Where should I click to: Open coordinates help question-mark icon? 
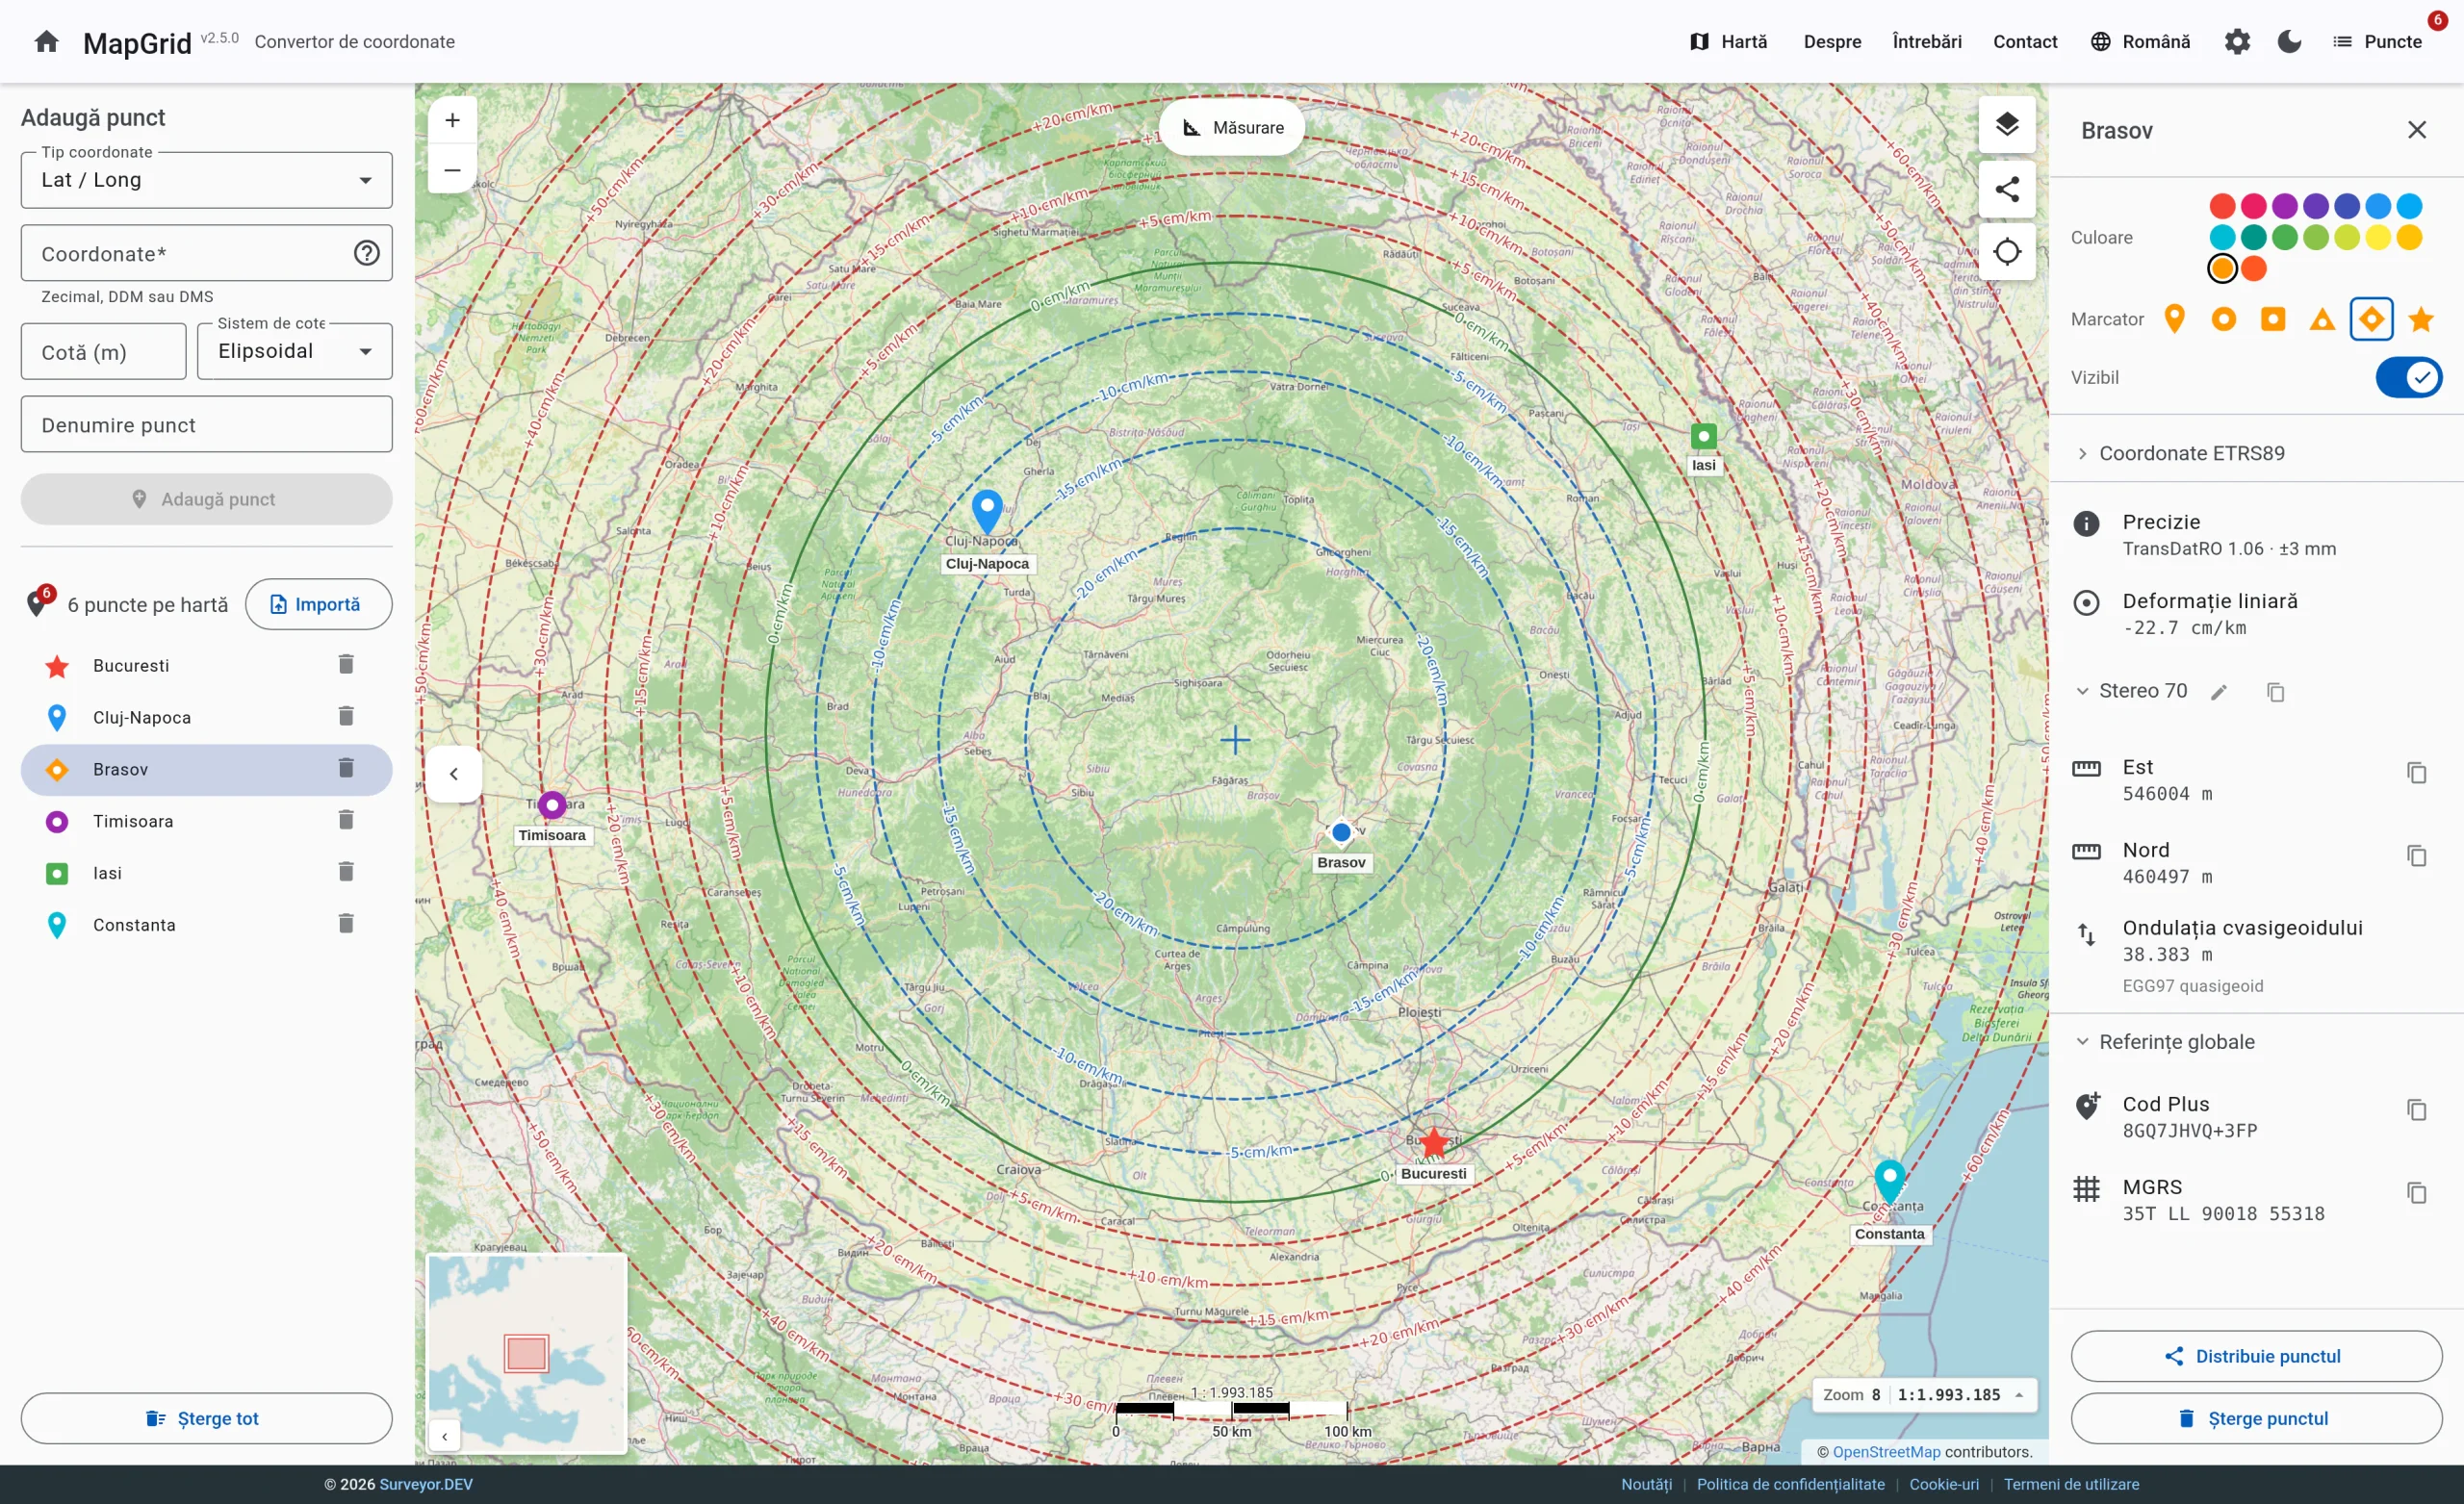coord(366,253)
